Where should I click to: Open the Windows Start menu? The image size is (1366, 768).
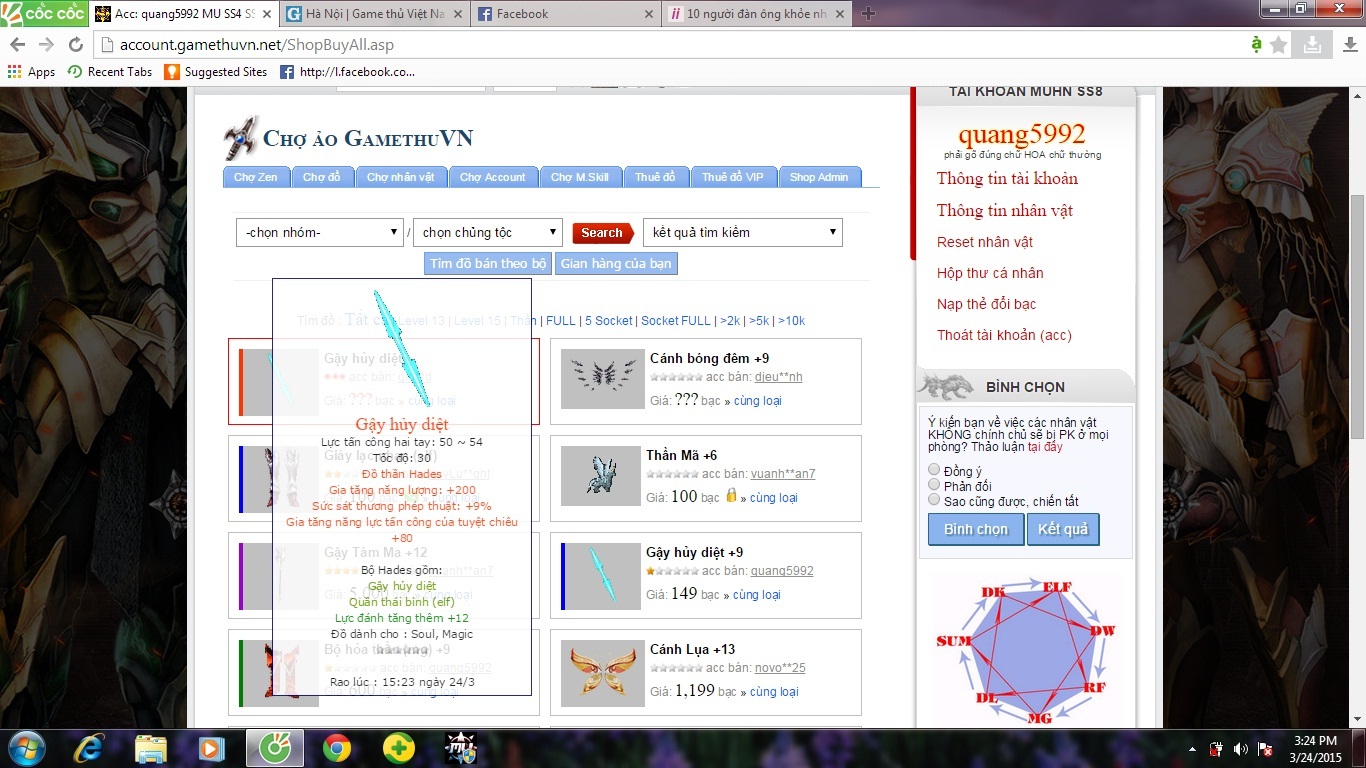point(25,748)
